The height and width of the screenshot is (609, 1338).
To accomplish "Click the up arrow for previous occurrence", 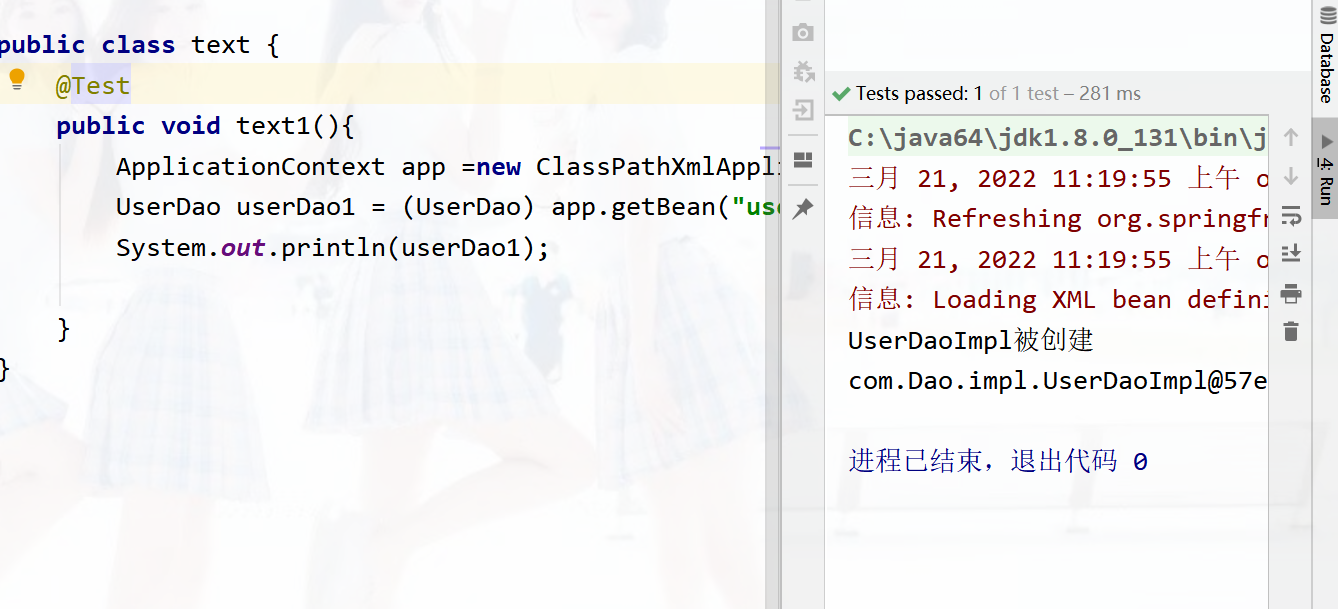I will 1290,137.
